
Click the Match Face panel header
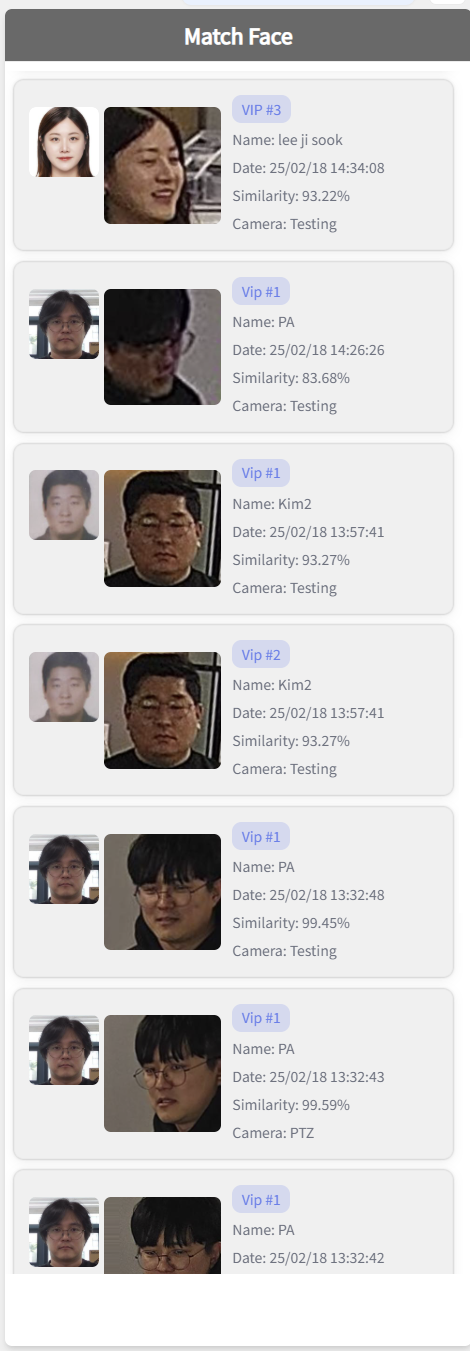pyautogui.click(x=235, y=37)
